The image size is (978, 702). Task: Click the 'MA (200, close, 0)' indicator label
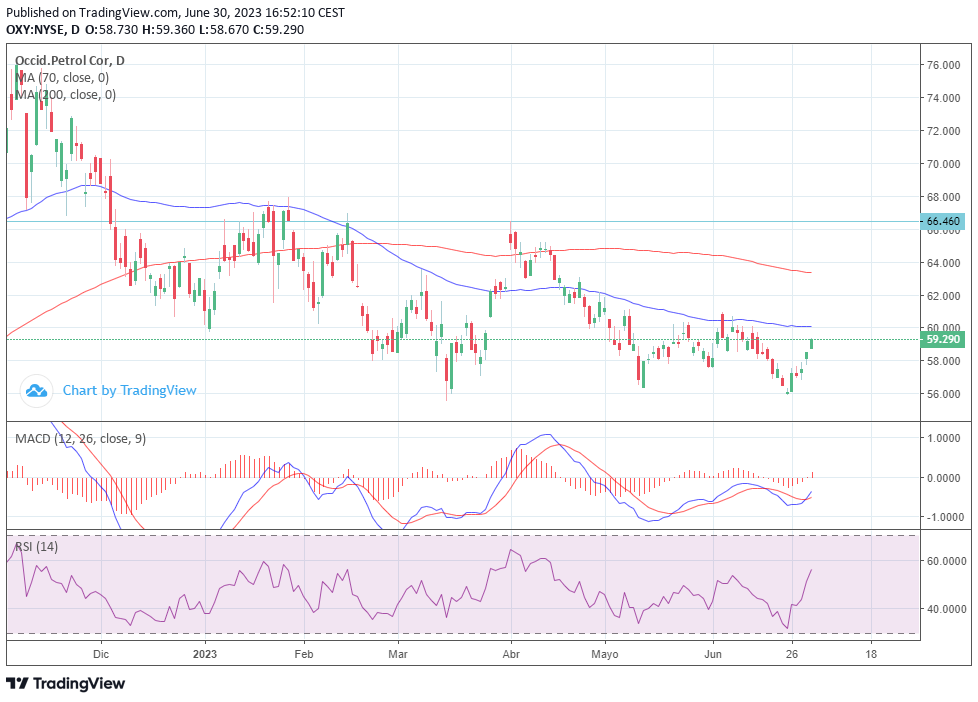(65, 94)
